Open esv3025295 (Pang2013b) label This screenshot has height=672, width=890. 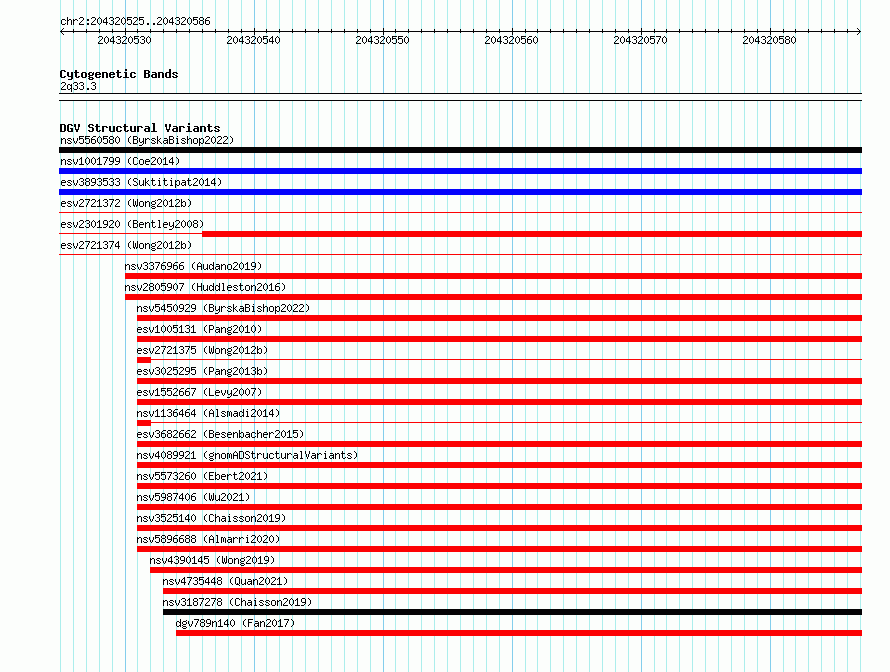202,371
